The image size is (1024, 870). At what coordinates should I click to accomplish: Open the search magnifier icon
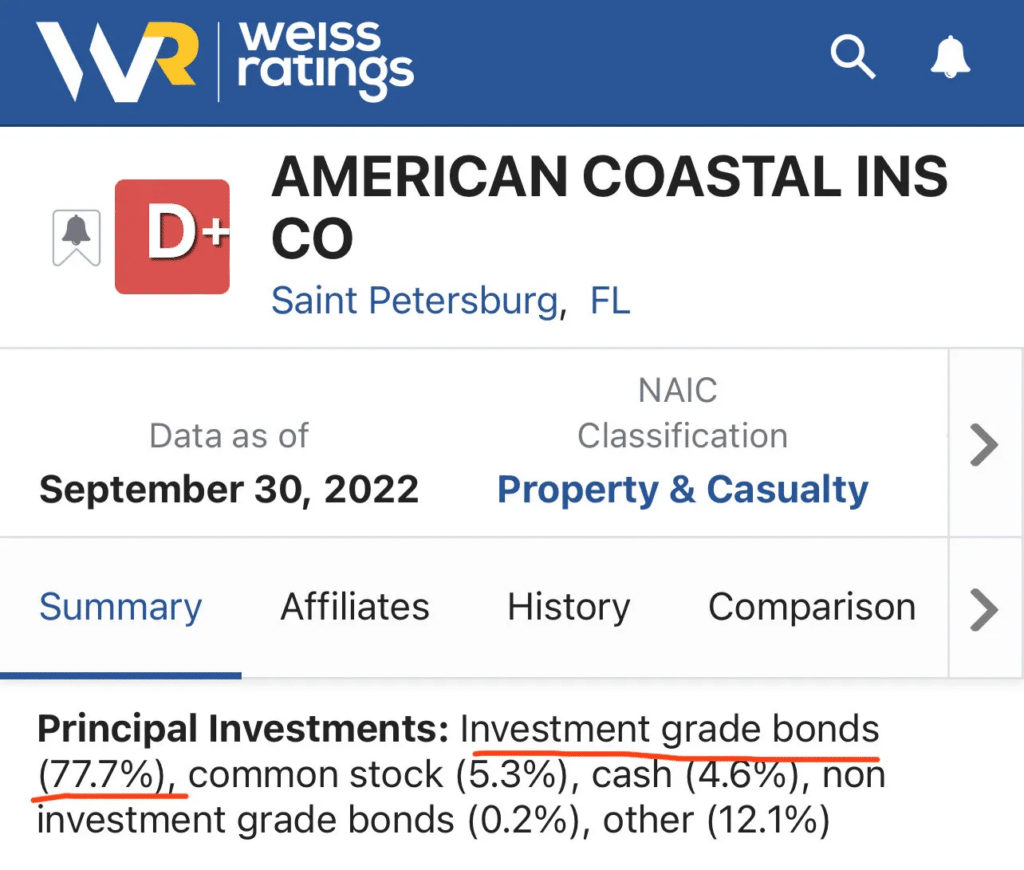tap(853, 57)
